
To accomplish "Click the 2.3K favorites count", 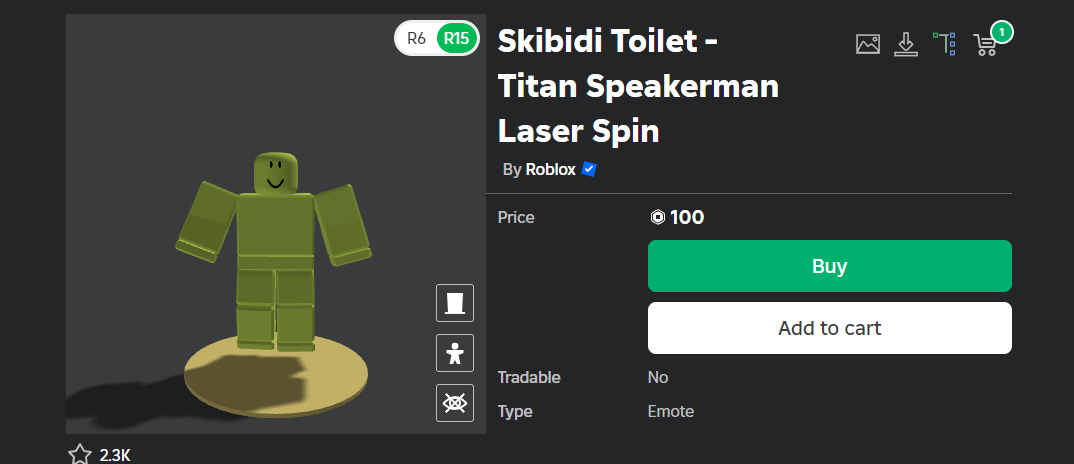I will (115, 455).
